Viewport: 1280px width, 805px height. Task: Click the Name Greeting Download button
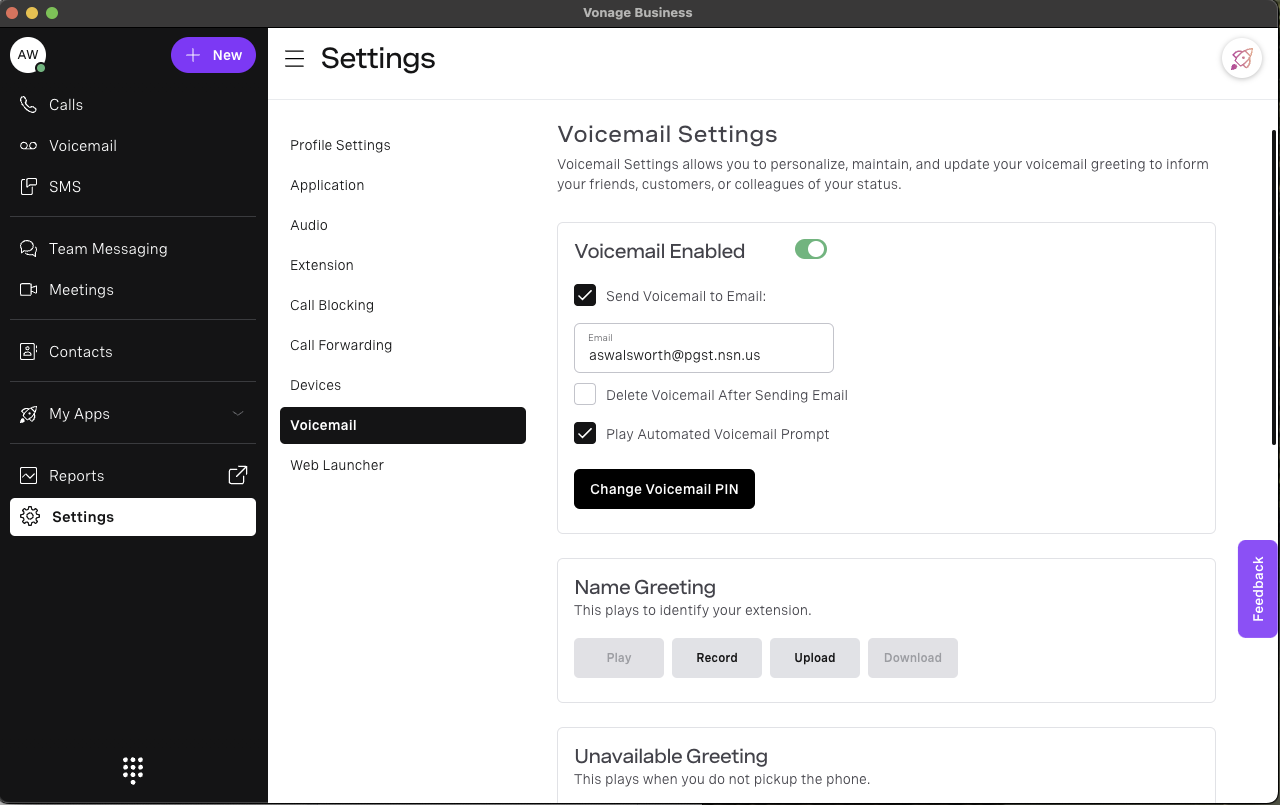913,658
